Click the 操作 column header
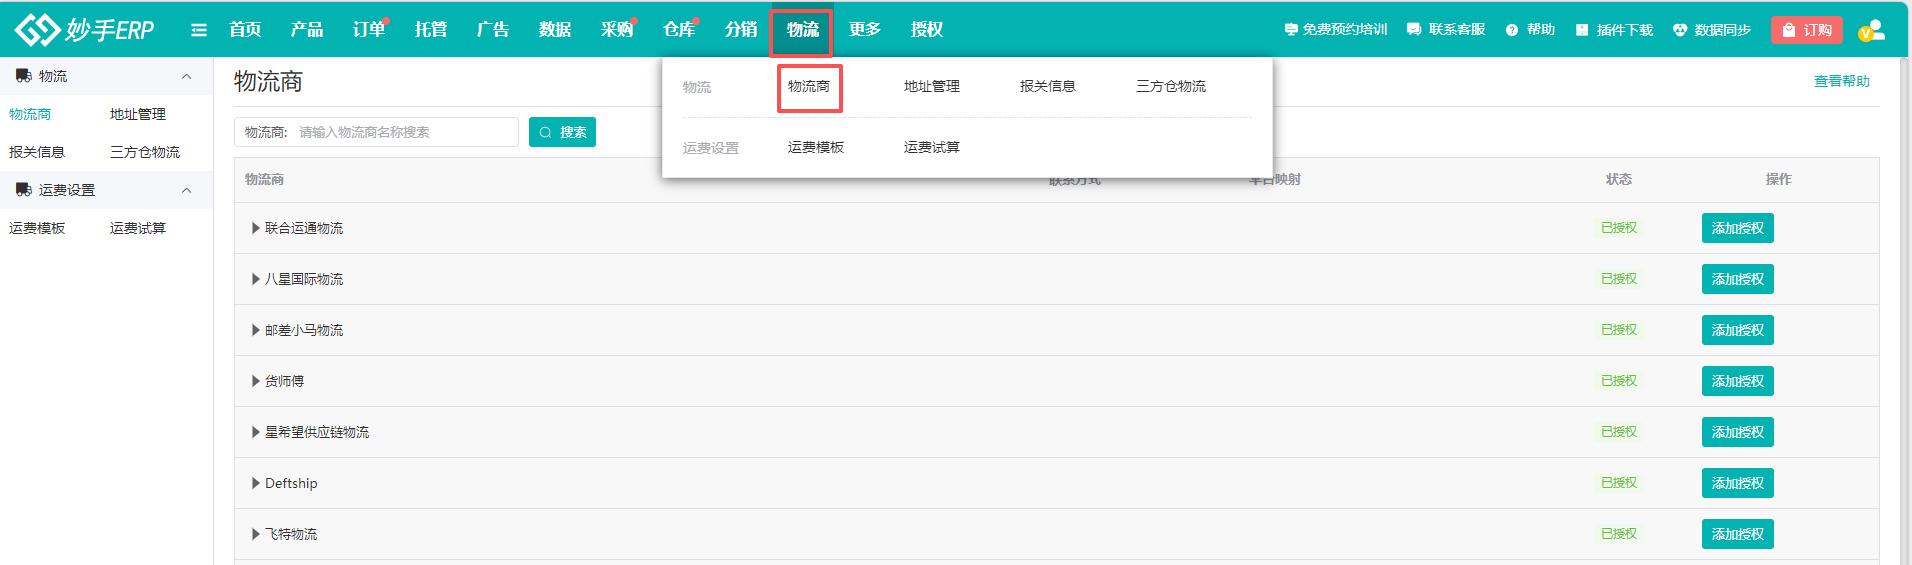This screenshot has height=565, width=1912. click(1779, 179)
